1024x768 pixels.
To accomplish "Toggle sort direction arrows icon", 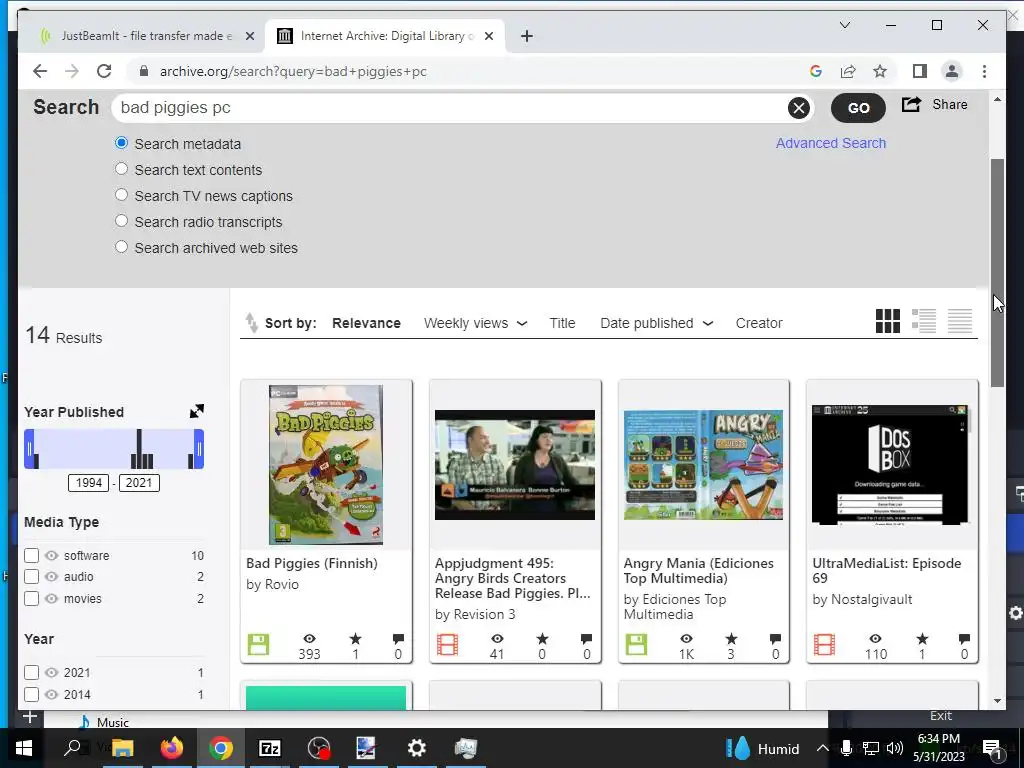I will pos(251,323).
